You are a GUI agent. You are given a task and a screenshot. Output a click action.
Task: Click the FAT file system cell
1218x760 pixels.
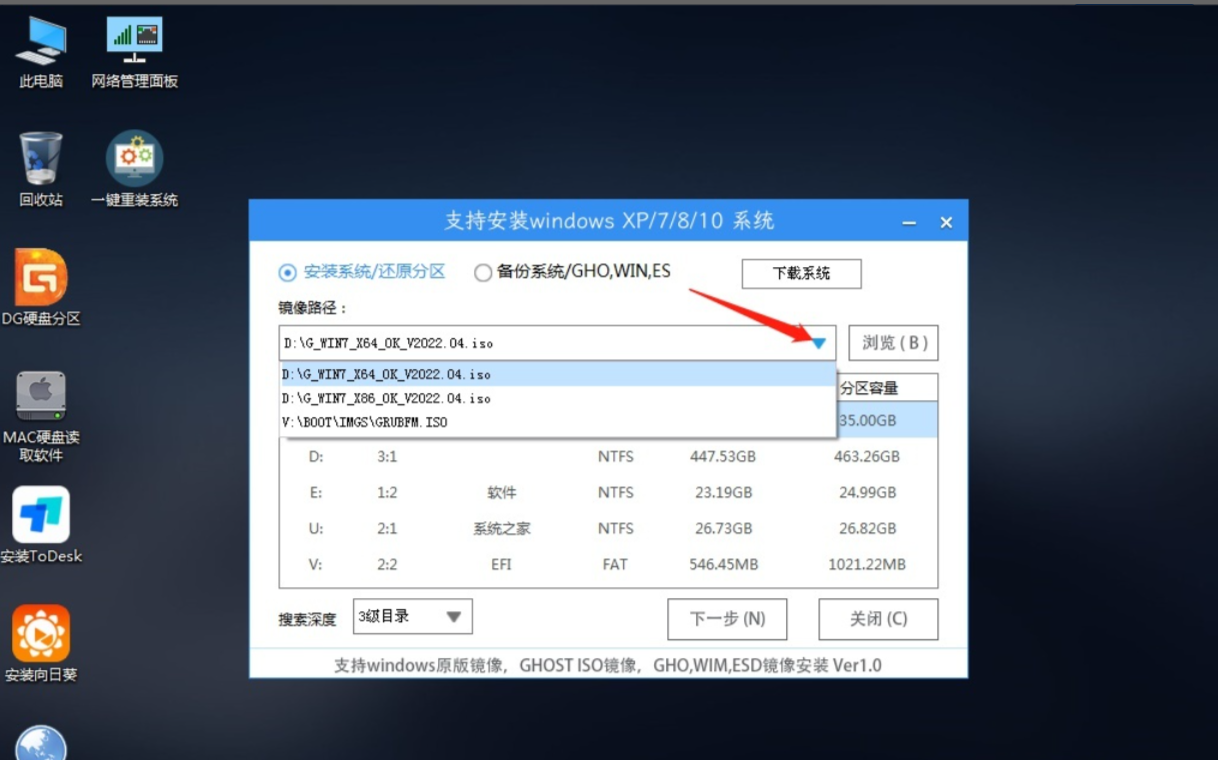pyautogui.click(x=615, y=564)
